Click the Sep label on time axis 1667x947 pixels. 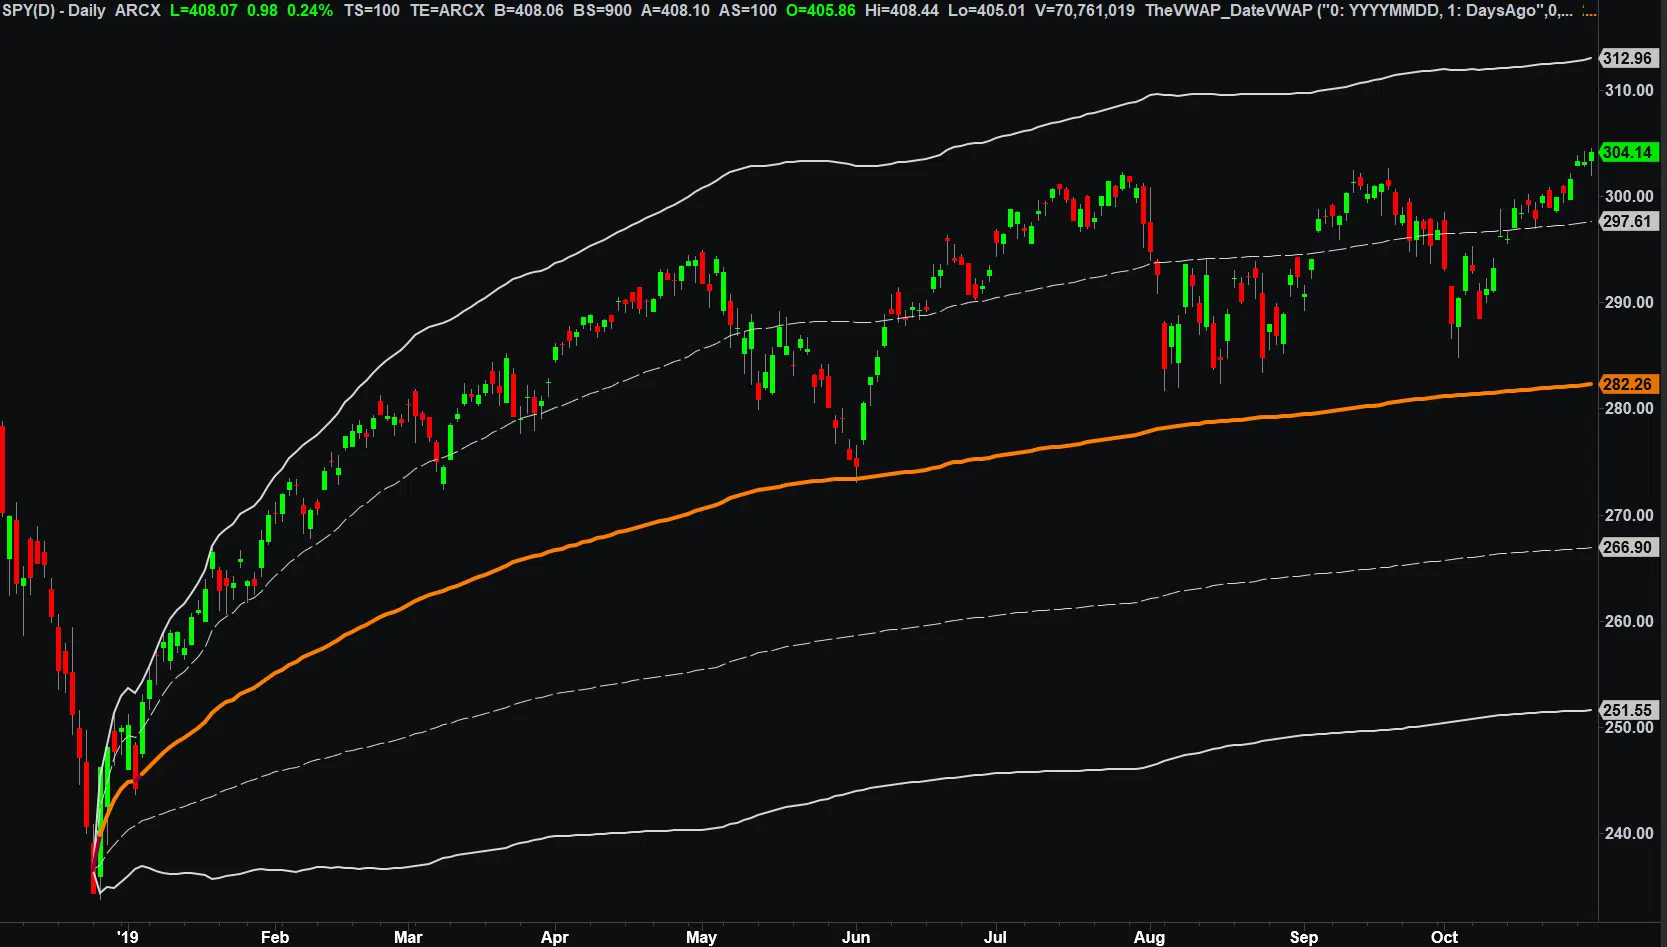1304,937
